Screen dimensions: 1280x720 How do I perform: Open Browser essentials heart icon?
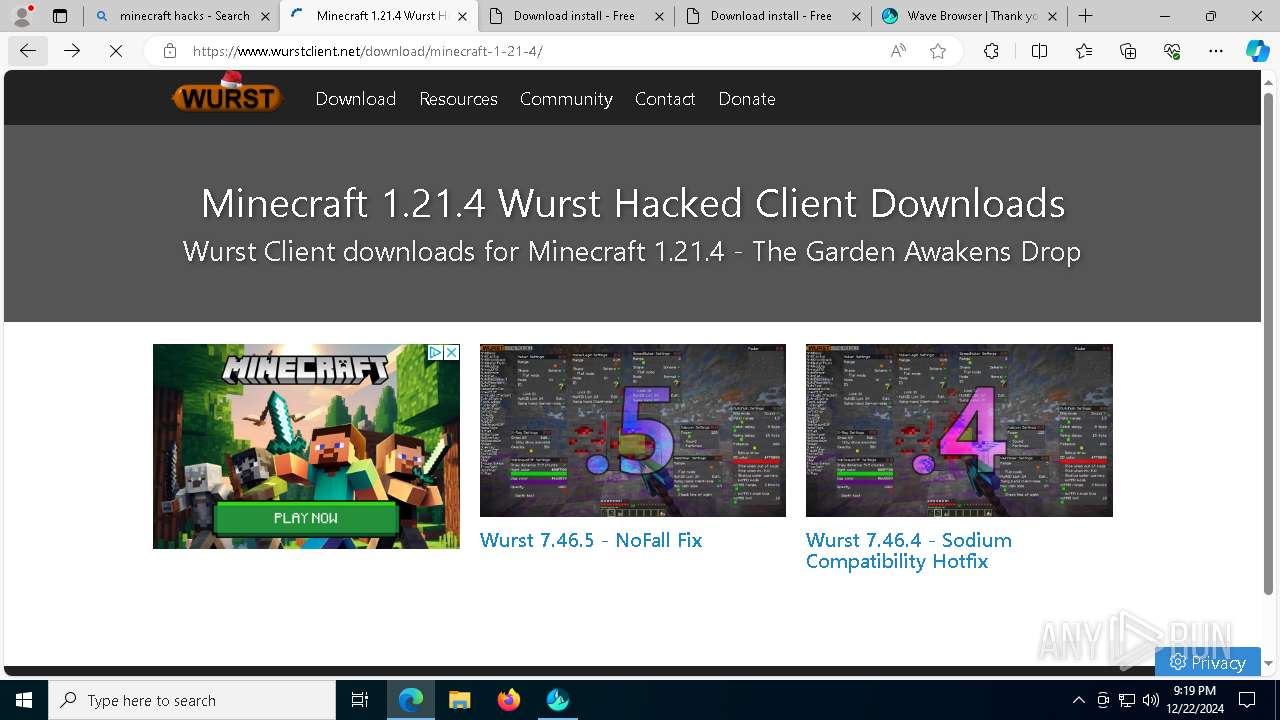coord(1172,51)
